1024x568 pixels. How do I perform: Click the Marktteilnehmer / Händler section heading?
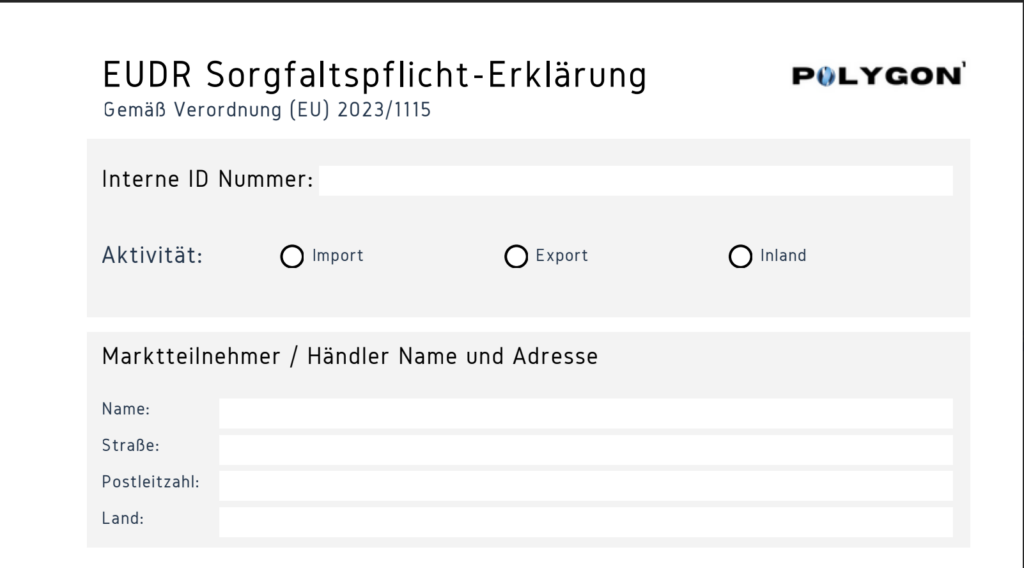[349, 356]
